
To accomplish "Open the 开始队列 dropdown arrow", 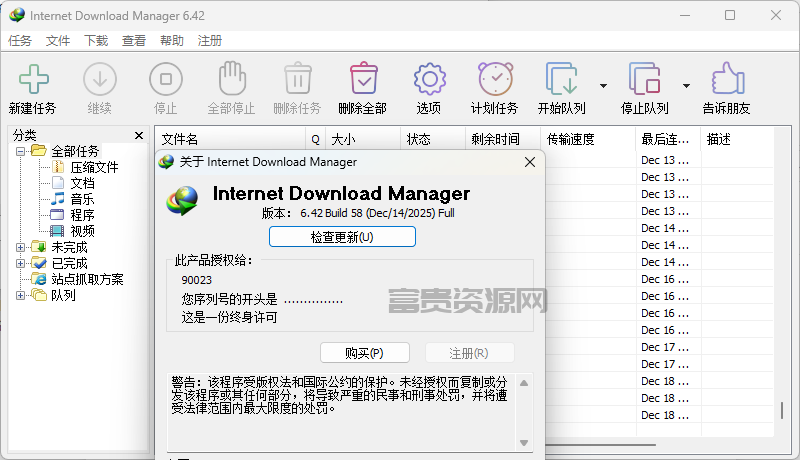I will click(x=604, y=86).
